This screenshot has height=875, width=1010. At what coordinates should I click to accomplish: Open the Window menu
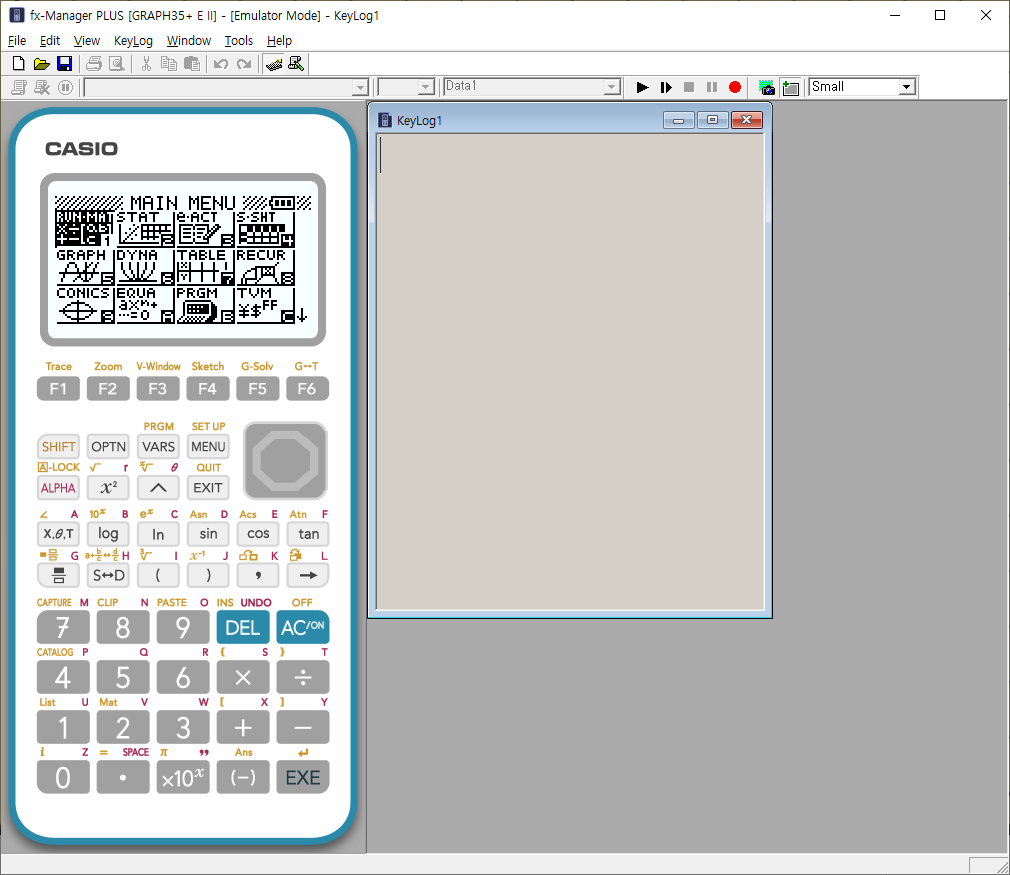pos(189,41)
